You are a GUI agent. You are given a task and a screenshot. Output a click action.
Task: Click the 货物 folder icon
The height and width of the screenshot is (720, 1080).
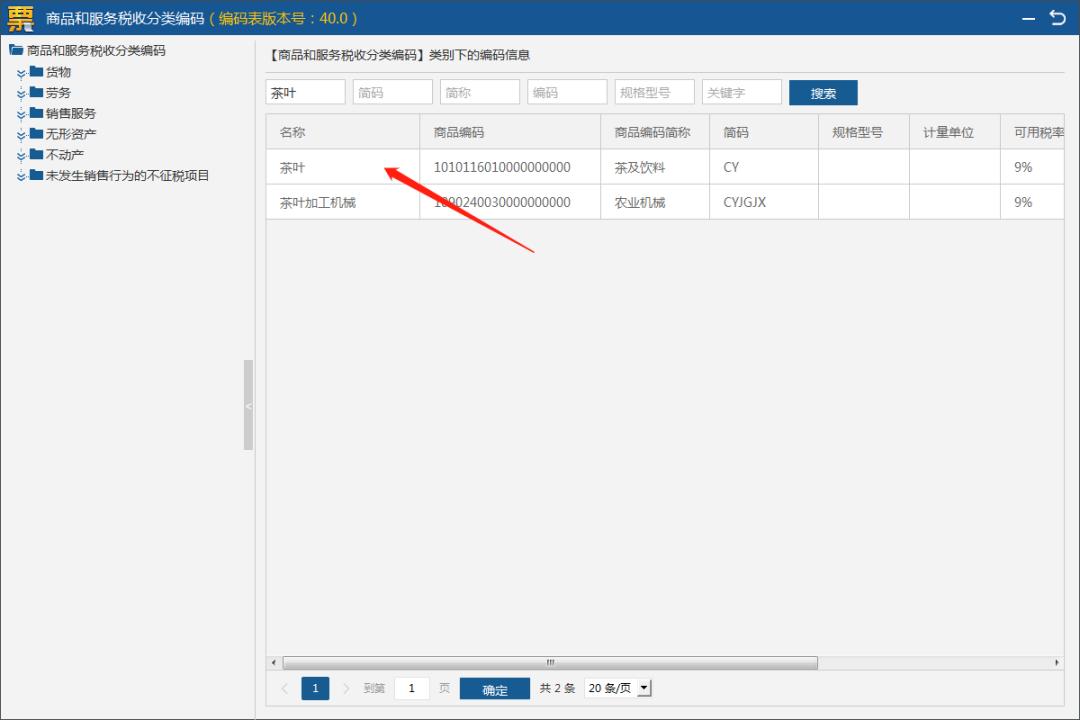click(38, 71)
